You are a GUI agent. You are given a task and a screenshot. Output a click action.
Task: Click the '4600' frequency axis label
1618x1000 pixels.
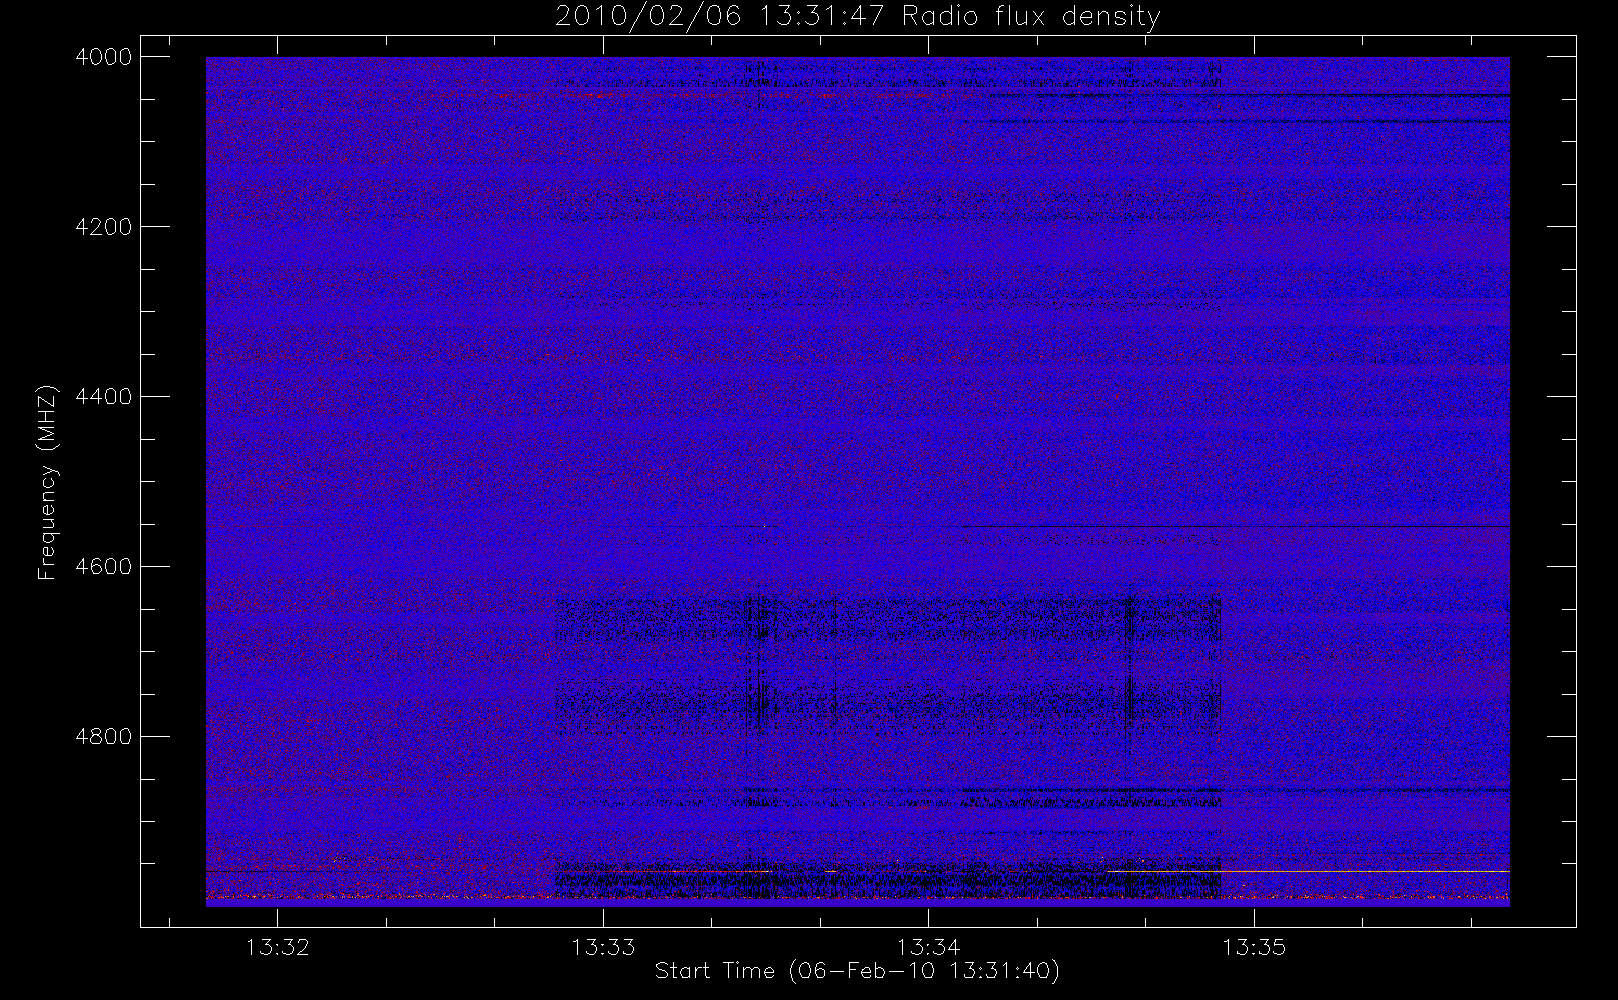(104, 567)
